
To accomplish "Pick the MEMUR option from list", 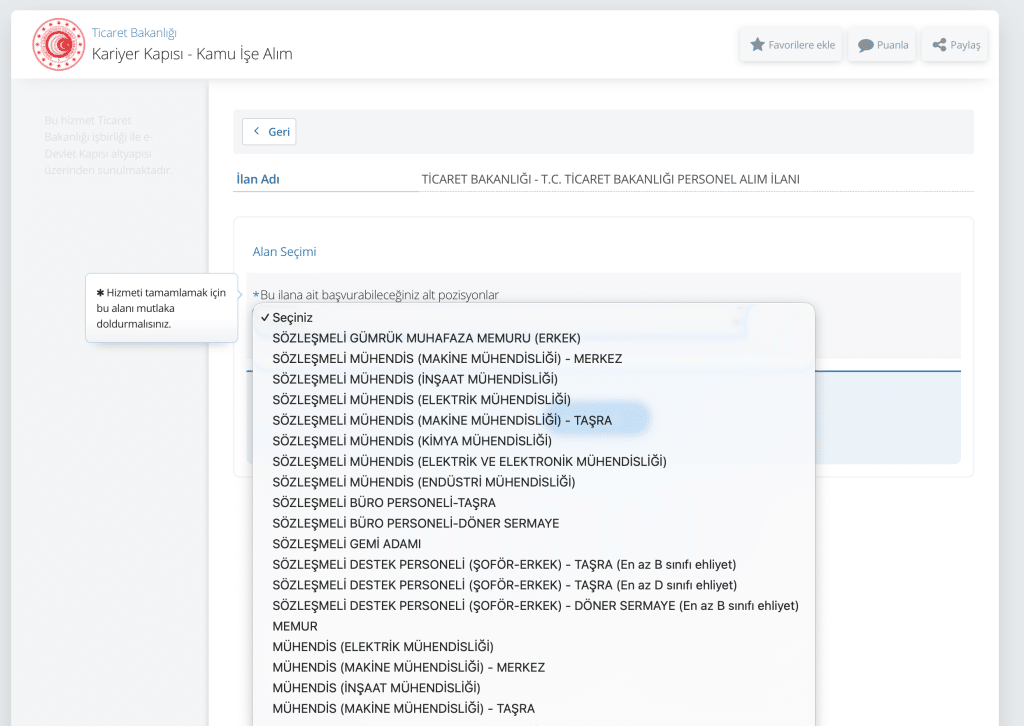I will [295, 627].
